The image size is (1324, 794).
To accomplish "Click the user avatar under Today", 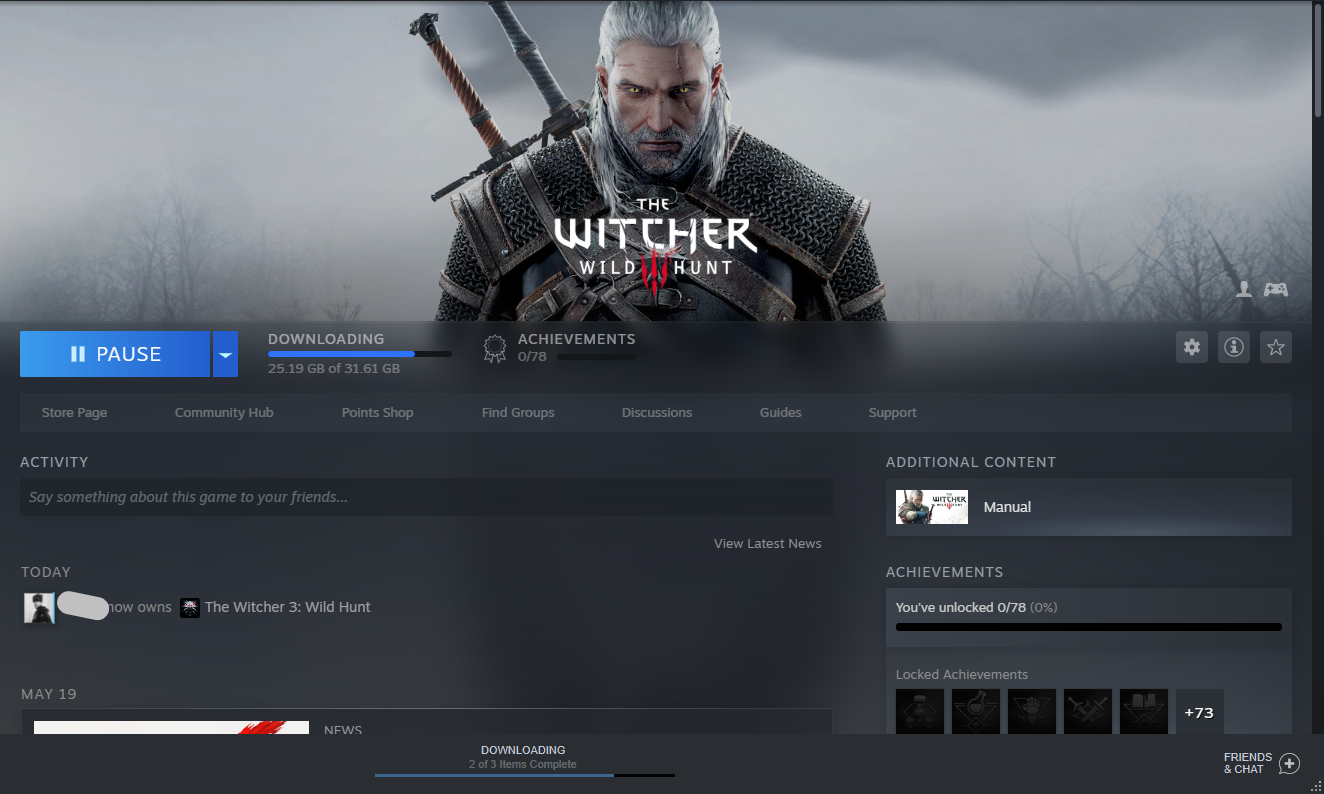I will (39, 607).
